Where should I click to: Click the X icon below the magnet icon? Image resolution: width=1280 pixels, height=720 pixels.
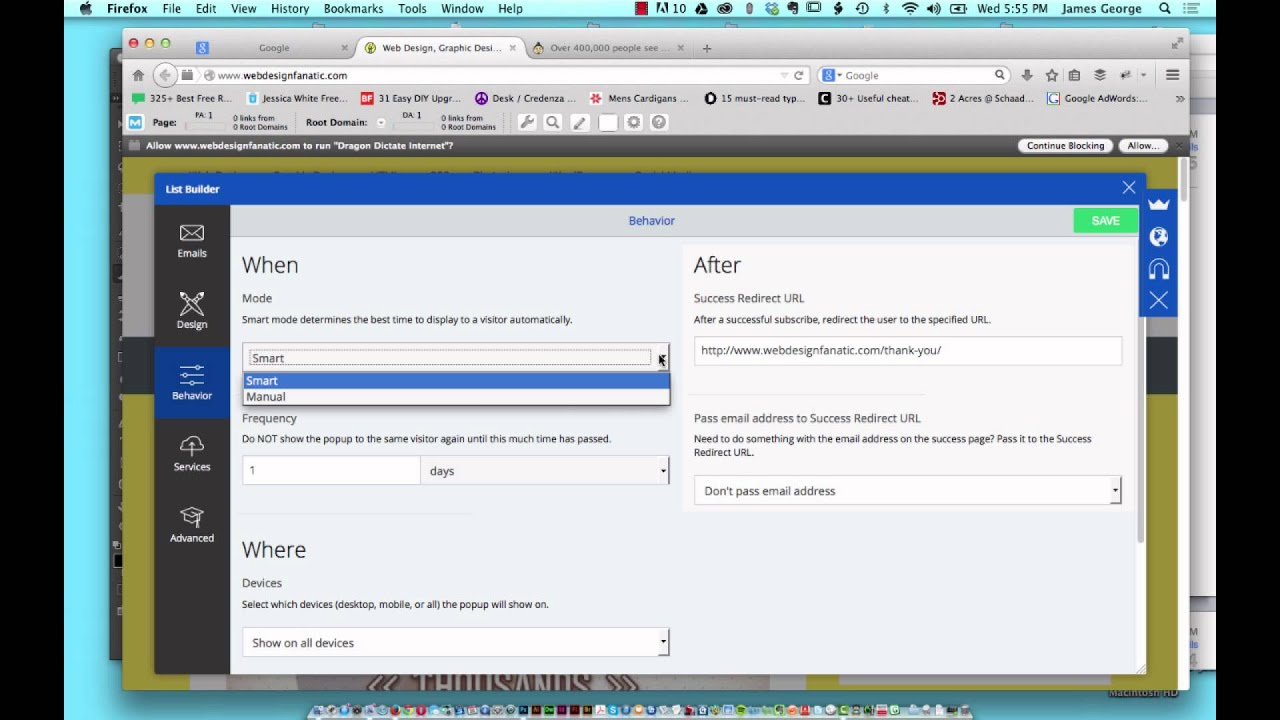click(1158, 300)
